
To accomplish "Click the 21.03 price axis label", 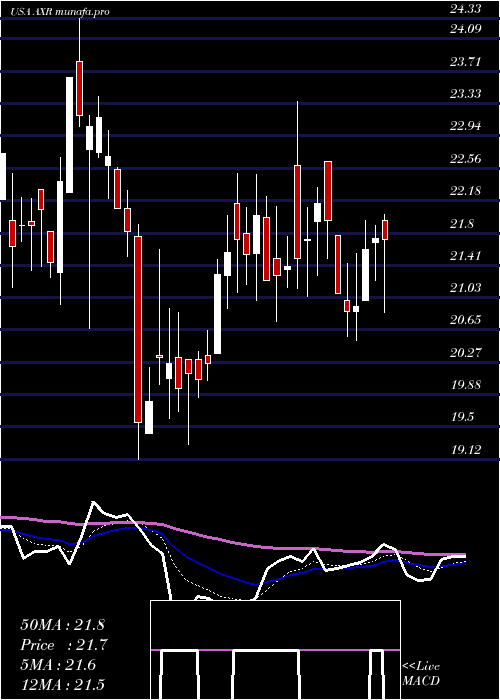I will pos(467,288).
